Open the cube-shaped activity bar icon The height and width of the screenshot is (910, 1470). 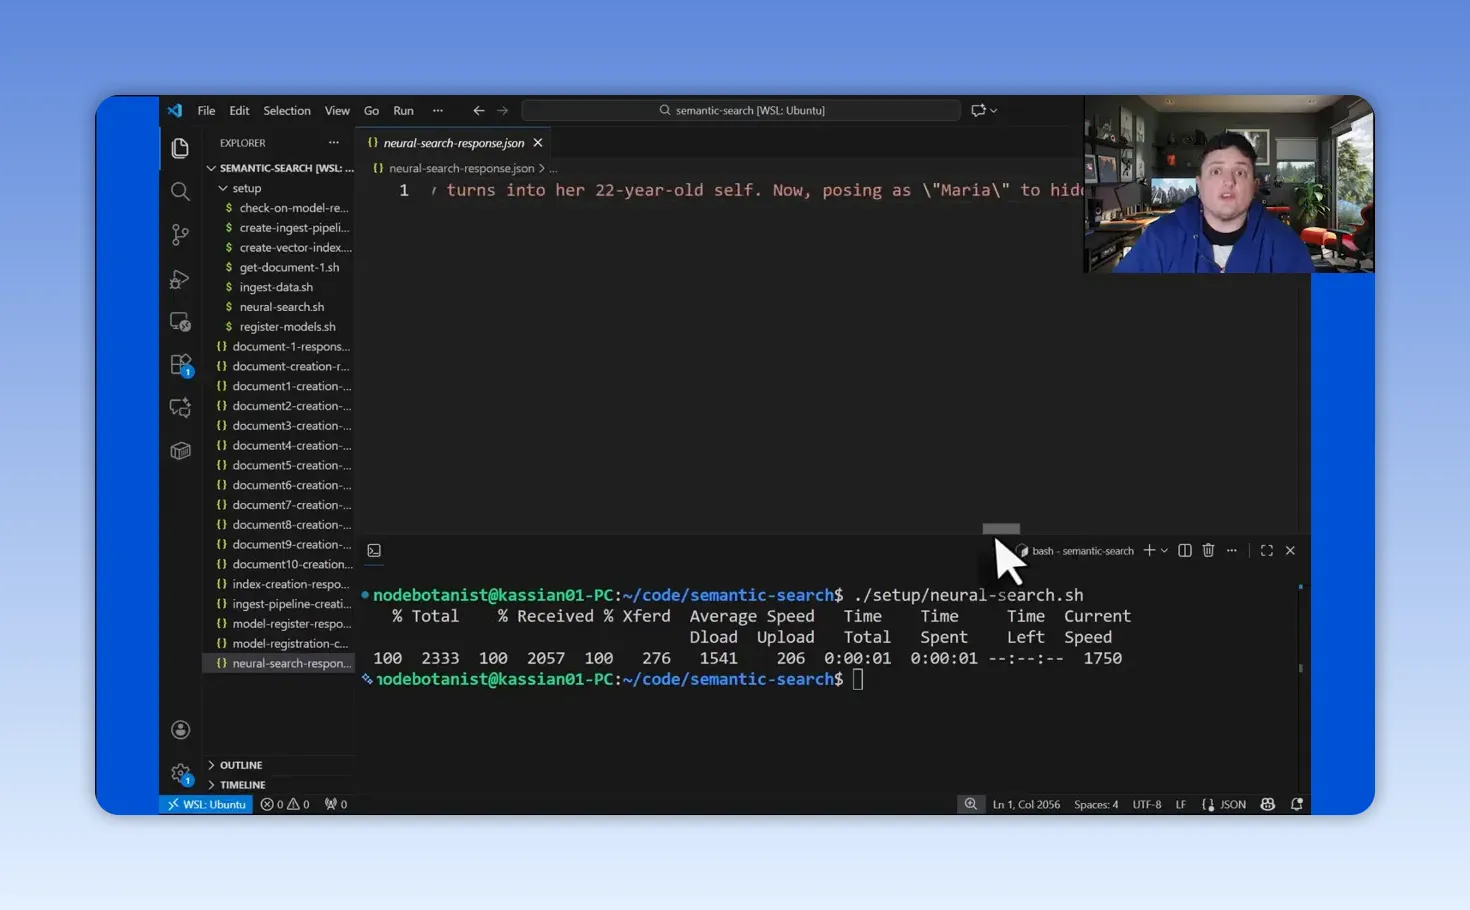pos(180,451)
